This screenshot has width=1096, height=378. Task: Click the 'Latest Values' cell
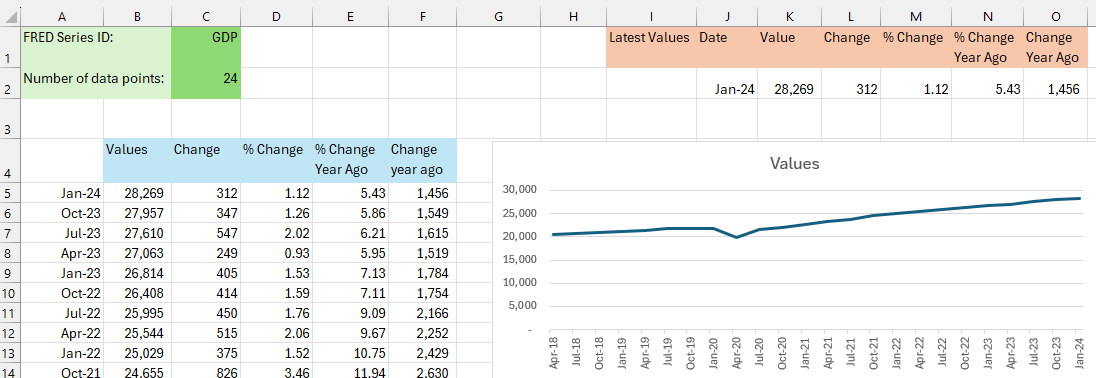[651, 47]
